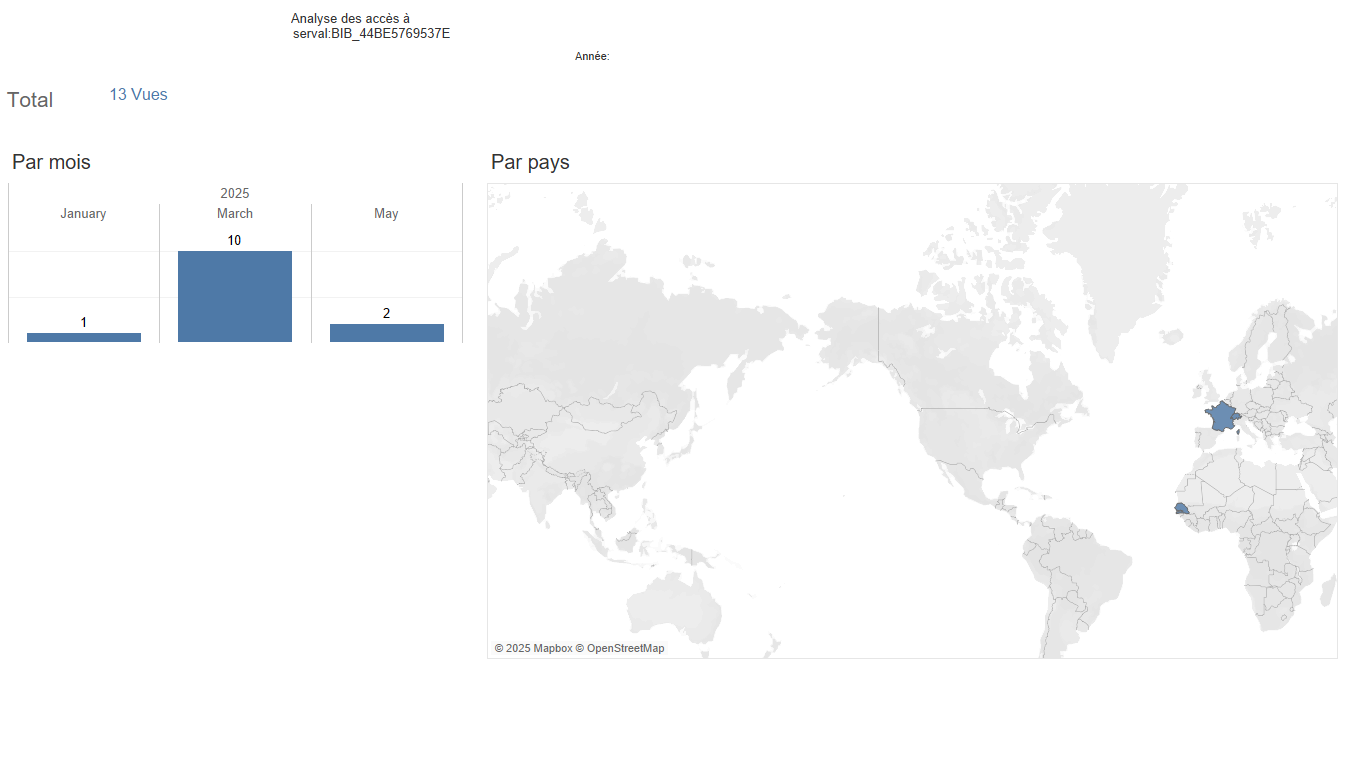Click the '13 Vues' total value
The width and height of the screenshot is (1366, 768).
click(x=138, y=95)
